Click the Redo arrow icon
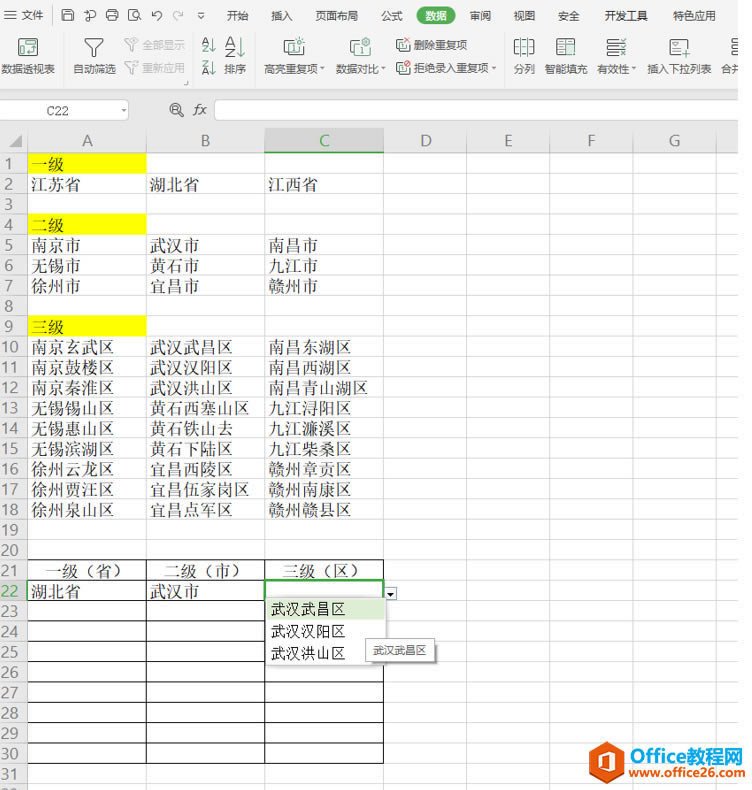Screen dimensions: 752x790 (178, 16)
